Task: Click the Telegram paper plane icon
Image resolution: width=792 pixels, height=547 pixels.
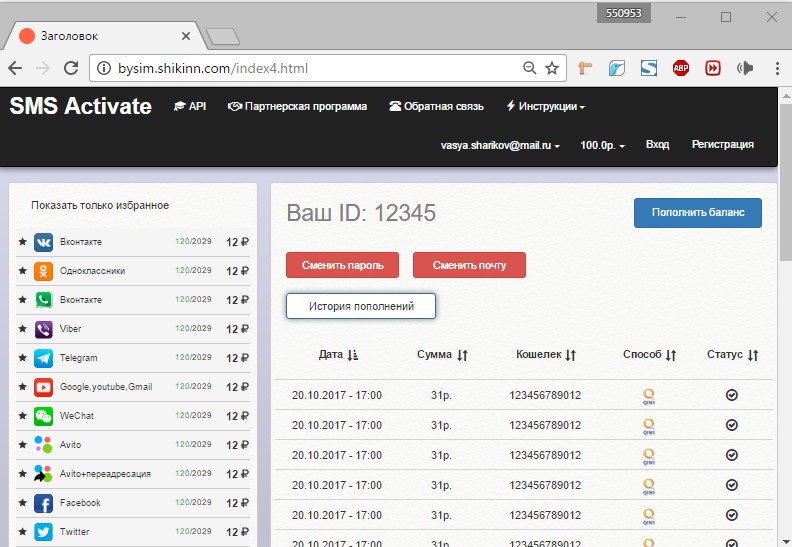Action: (x=43, y=358)
